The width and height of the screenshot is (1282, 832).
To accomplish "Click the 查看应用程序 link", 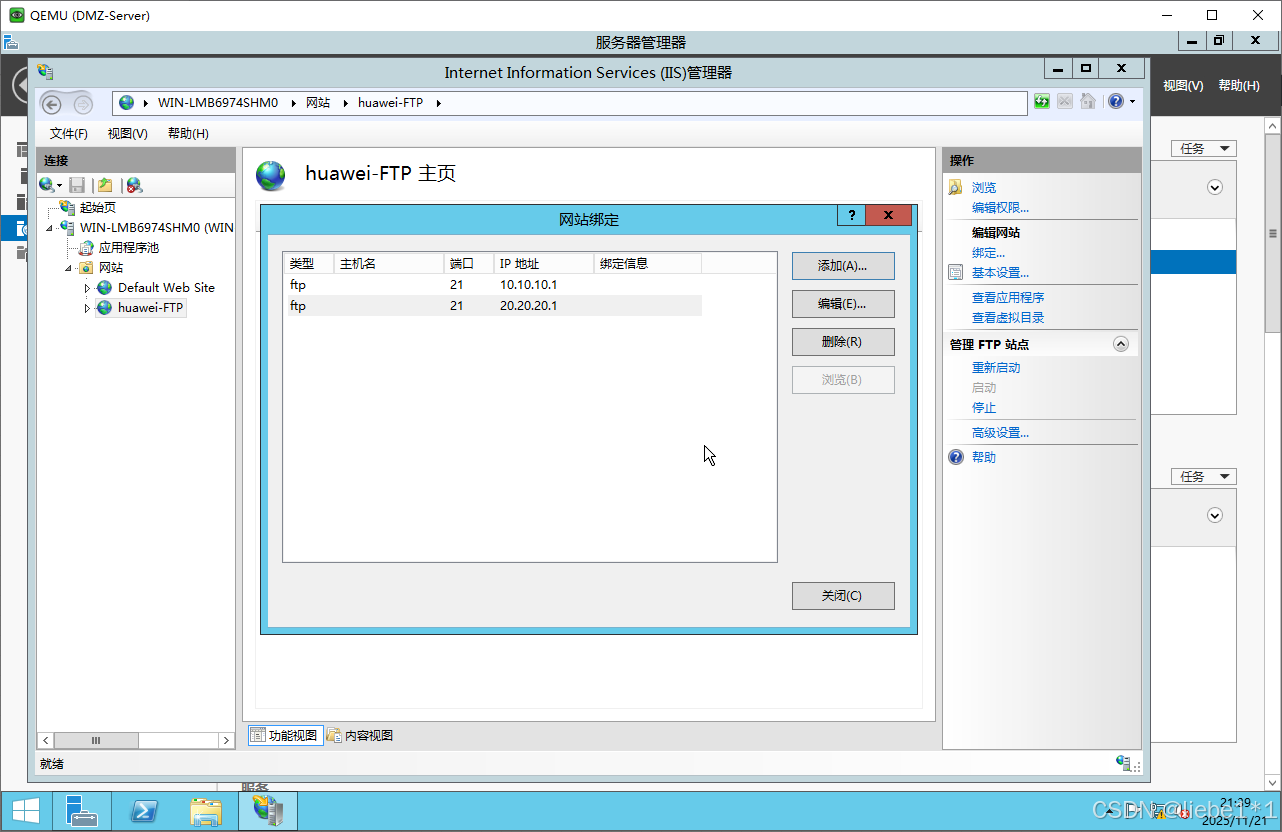I will (1008, 298).
